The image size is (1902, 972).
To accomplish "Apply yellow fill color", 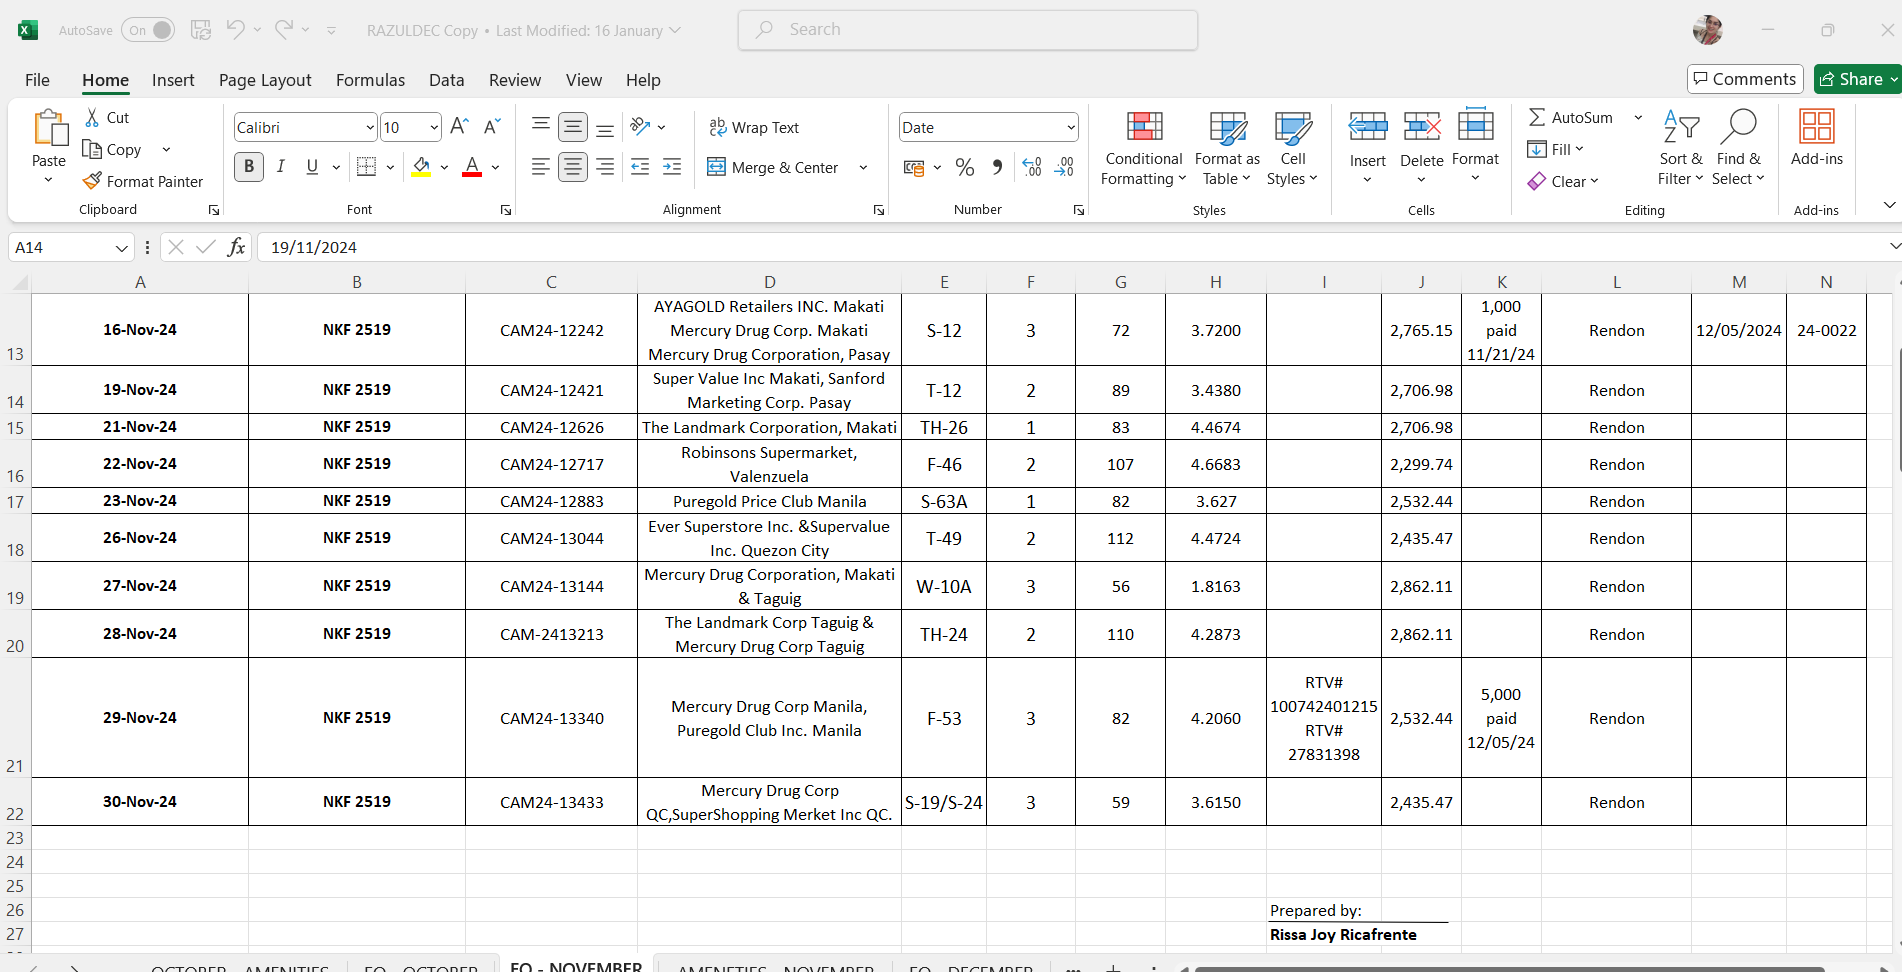I will 421,167.
